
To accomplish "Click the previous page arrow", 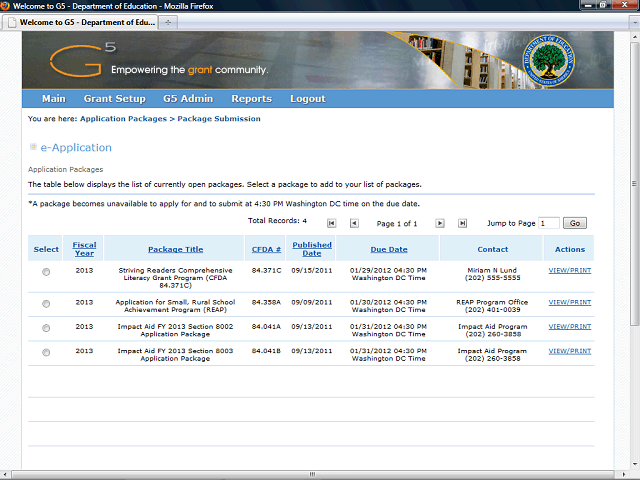I will (354, 223).
